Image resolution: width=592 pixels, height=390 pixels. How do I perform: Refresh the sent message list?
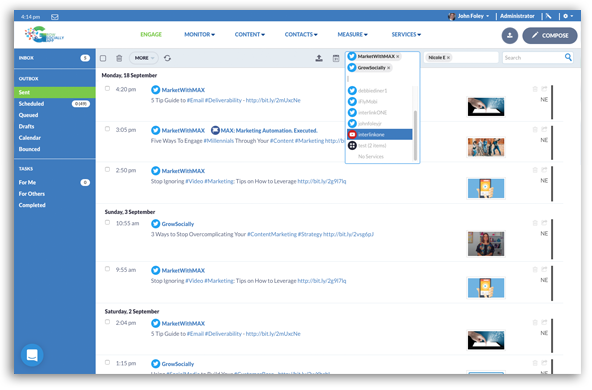[167, 58]
